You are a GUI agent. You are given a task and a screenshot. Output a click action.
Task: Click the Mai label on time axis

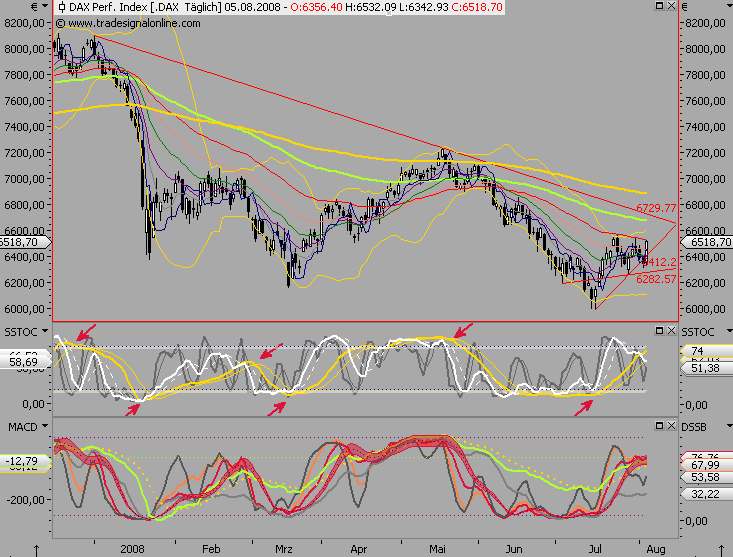coord(437,549)
